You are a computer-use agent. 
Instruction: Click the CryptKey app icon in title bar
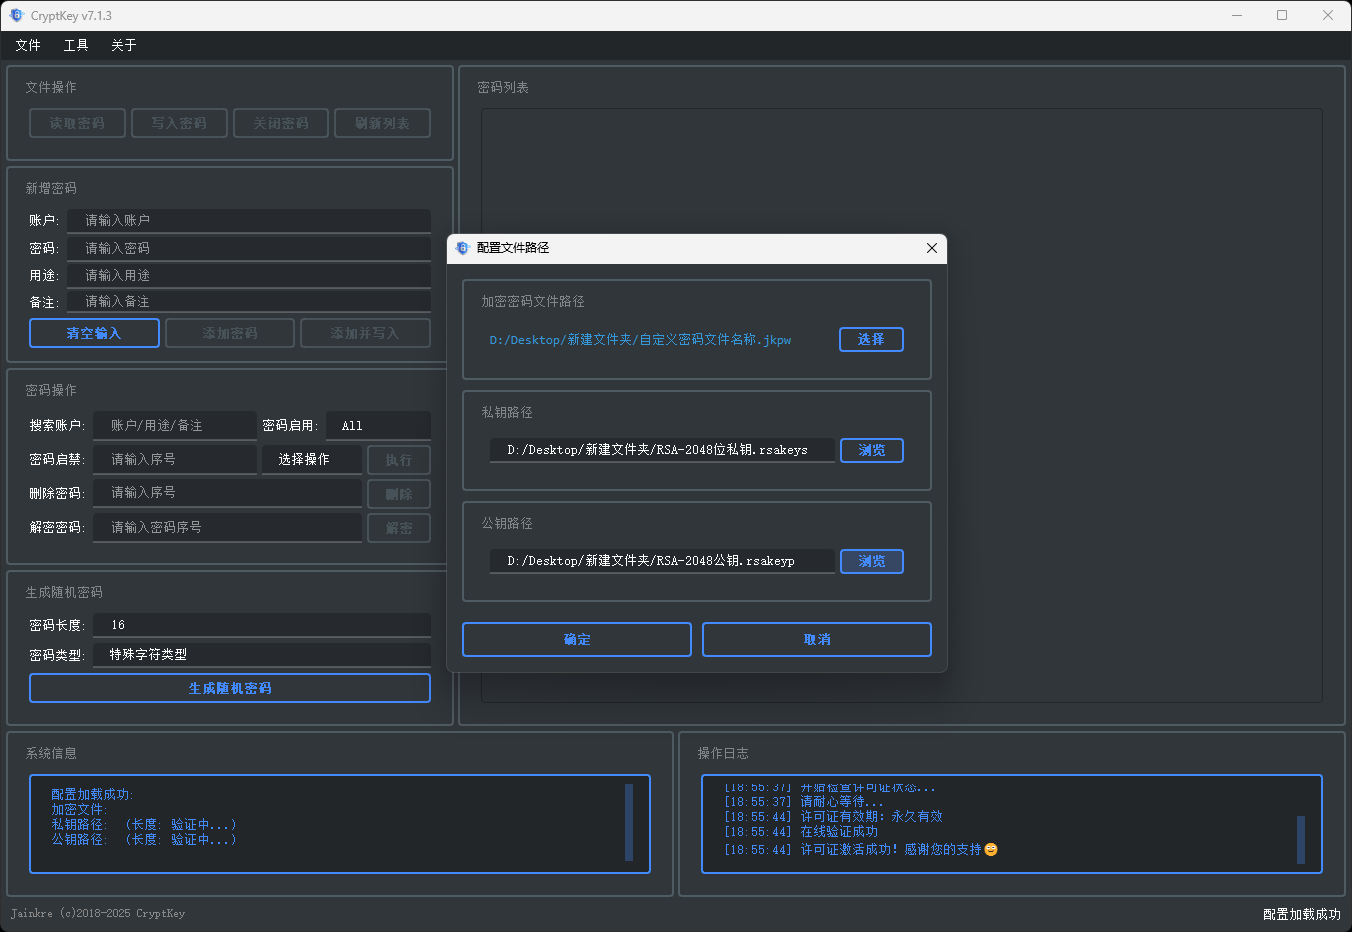click(x=16, y=15)
